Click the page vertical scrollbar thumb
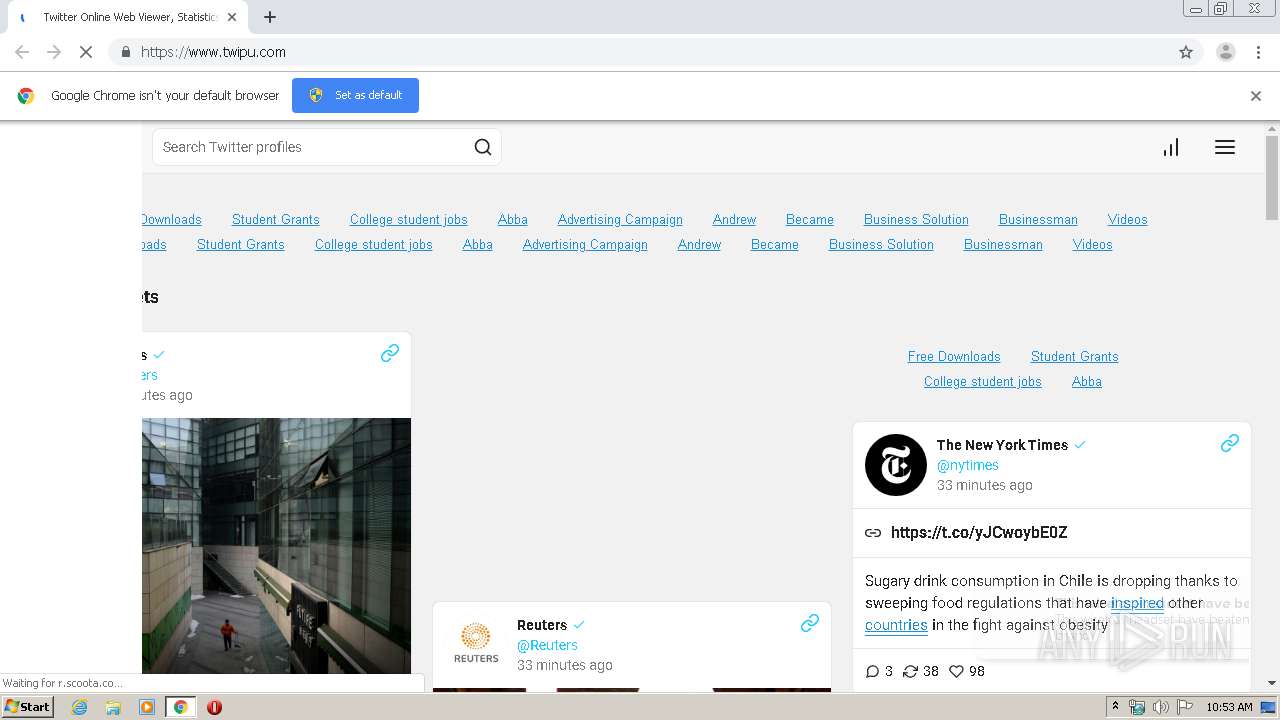 coord(1272,177)
